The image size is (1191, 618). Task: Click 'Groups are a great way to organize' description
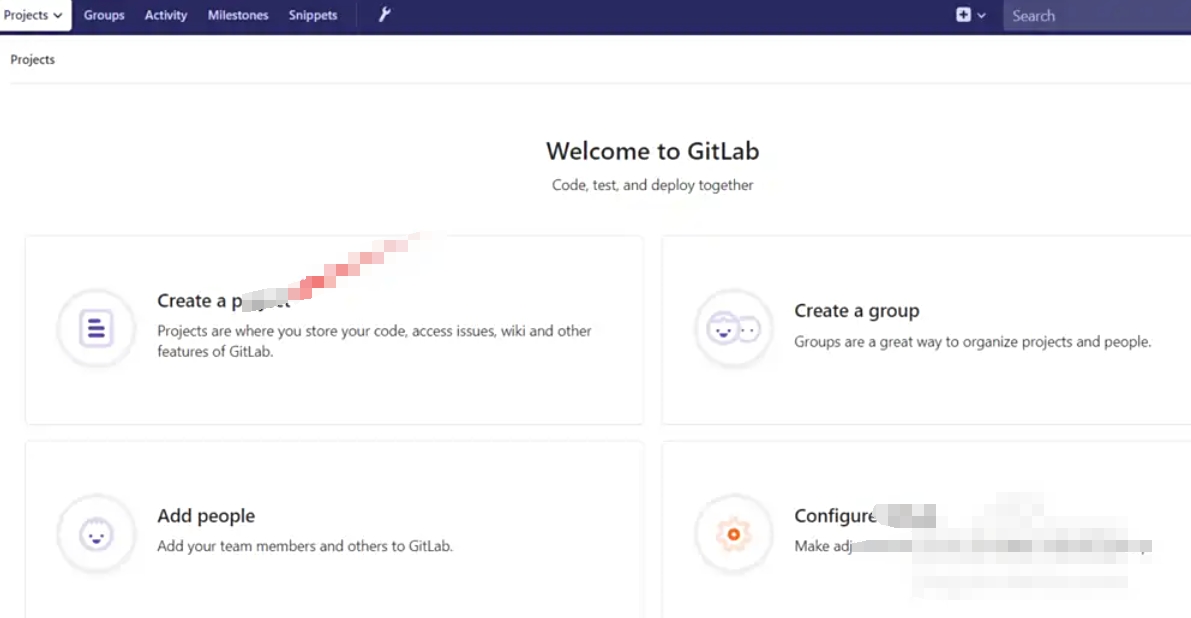[972, 342]
